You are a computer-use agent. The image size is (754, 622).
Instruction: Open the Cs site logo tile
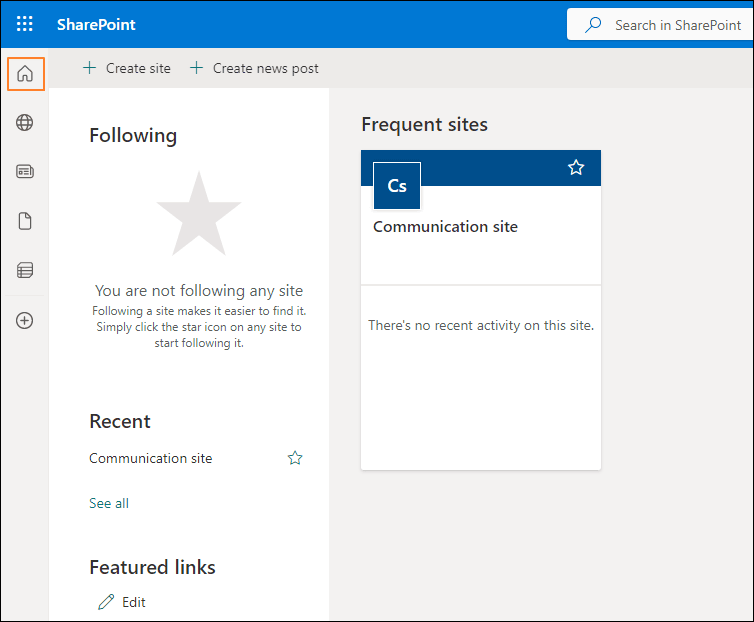click(397, 186)
